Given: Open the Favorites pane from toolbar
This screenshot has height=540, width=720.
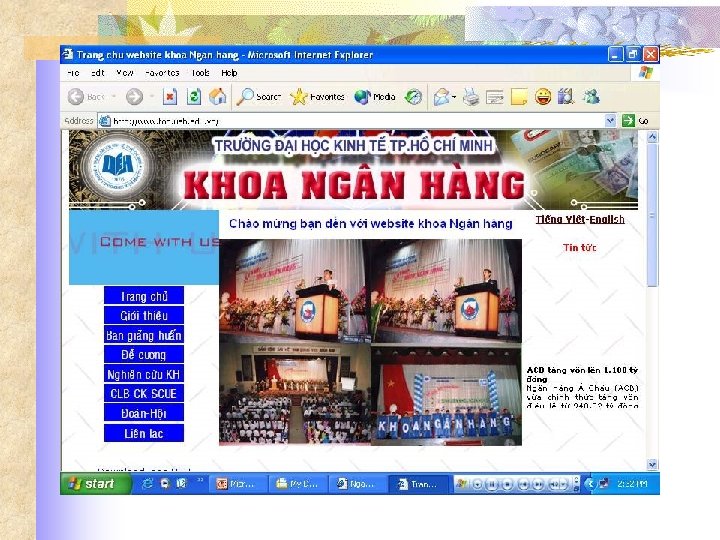Looking at the screenshot, I should [x=317, y=97].
